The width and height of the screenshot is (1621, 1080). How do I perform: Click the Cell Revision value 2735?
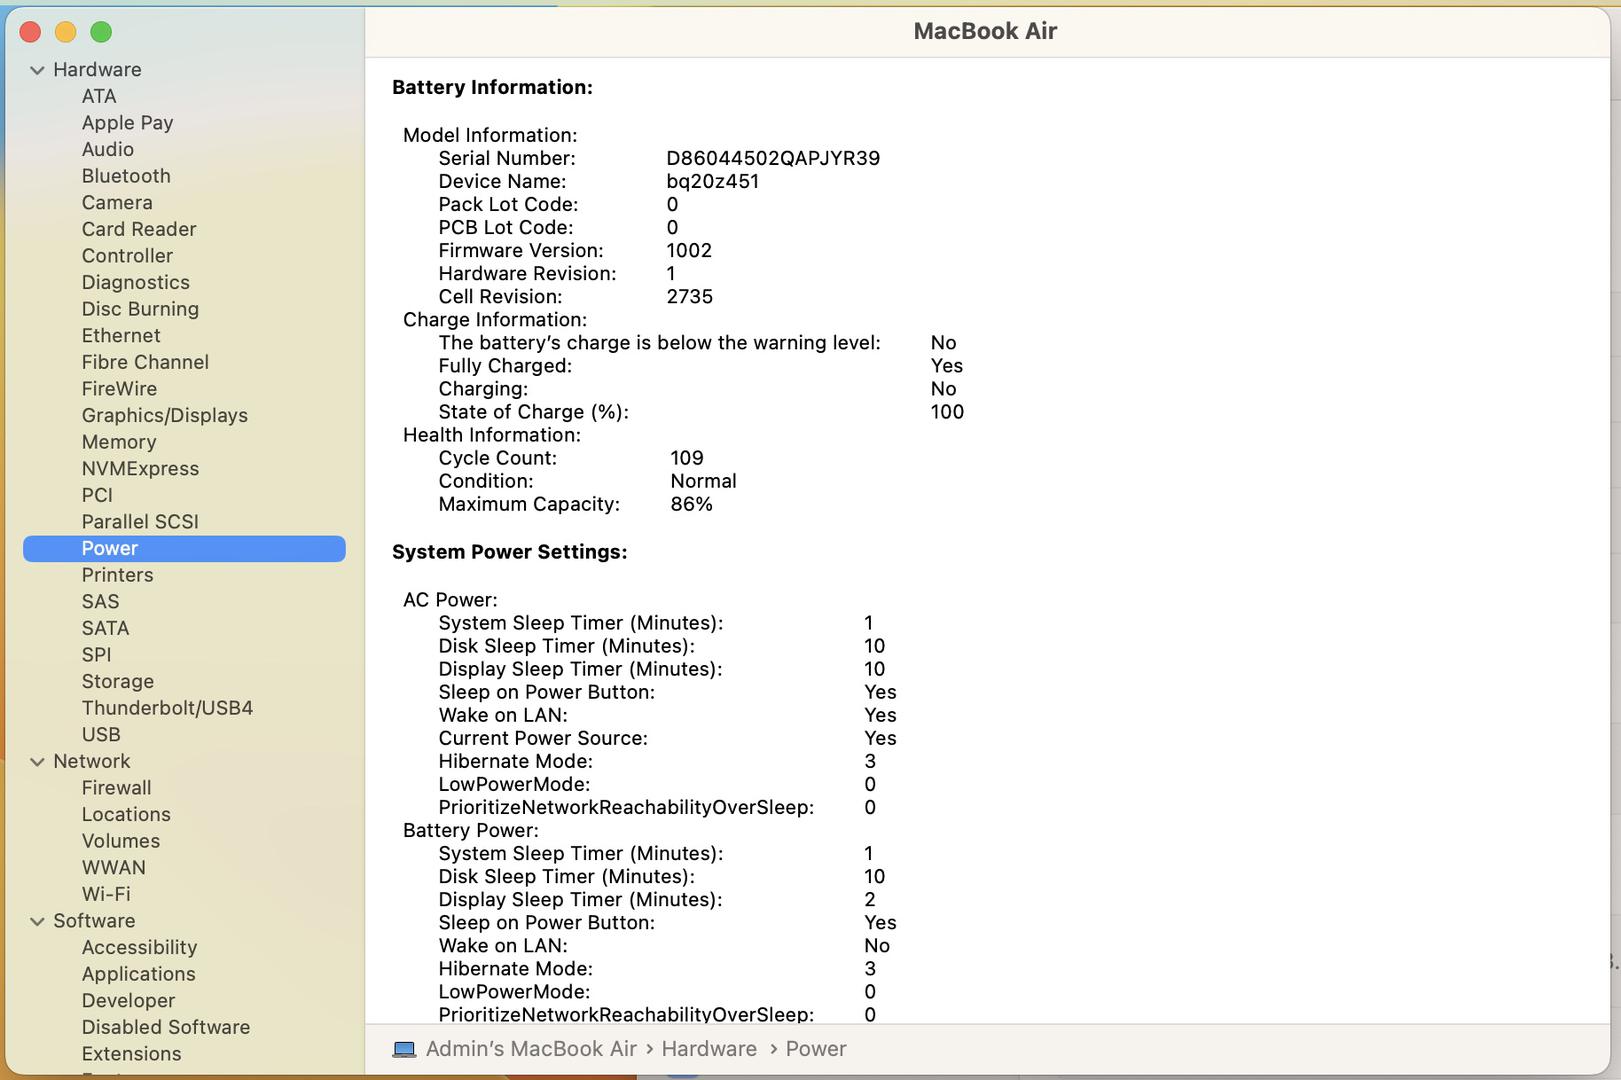[x=689, y=297]
